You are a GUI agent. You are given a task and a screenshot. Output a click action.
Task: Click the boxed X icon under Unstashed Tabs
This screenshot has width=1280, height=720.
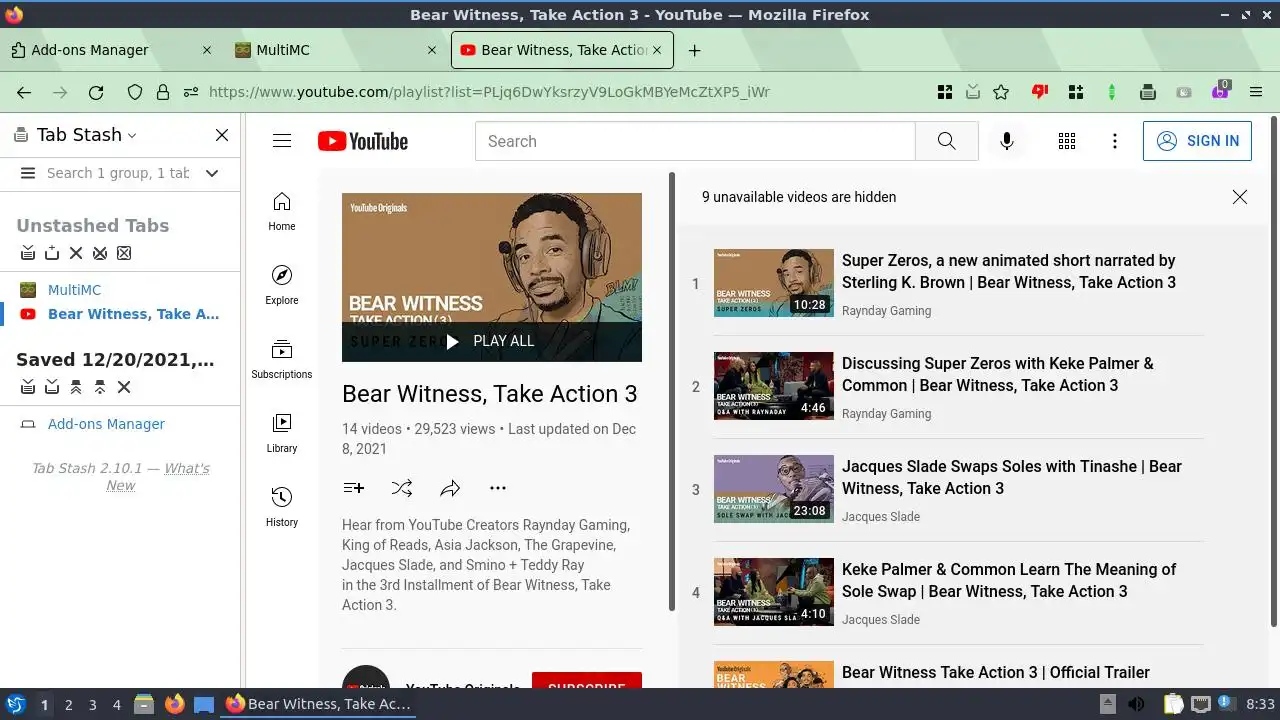124,253
